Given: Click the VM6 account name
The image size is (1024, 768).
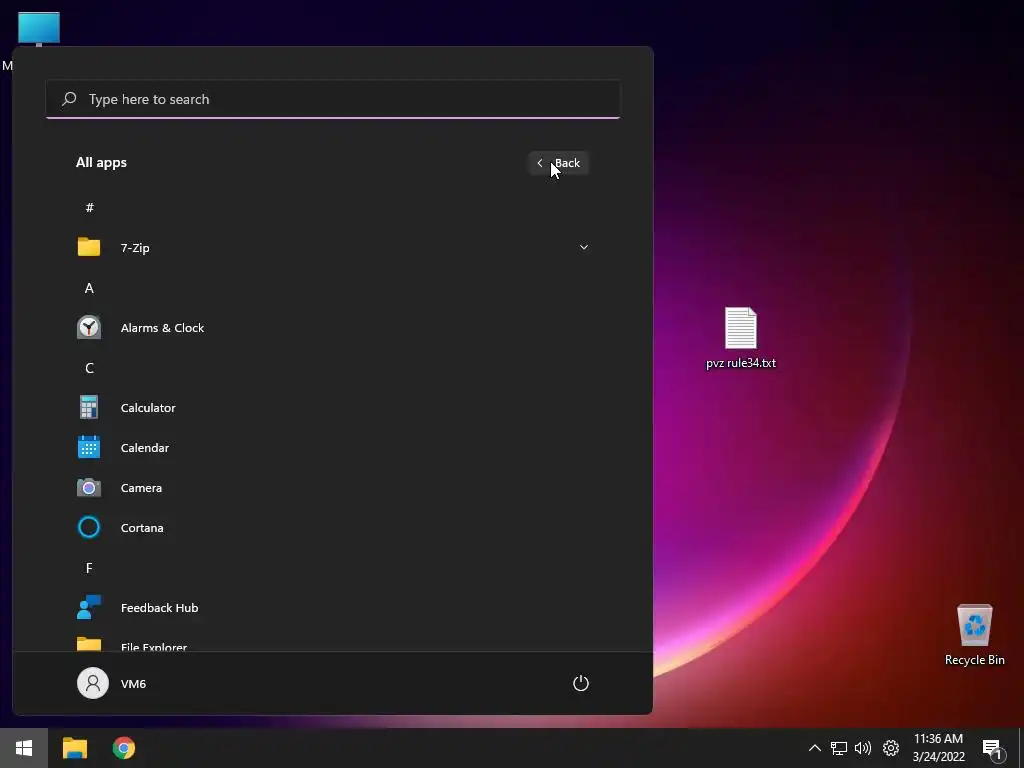Looking at the screenshot, I should (133, 684).
